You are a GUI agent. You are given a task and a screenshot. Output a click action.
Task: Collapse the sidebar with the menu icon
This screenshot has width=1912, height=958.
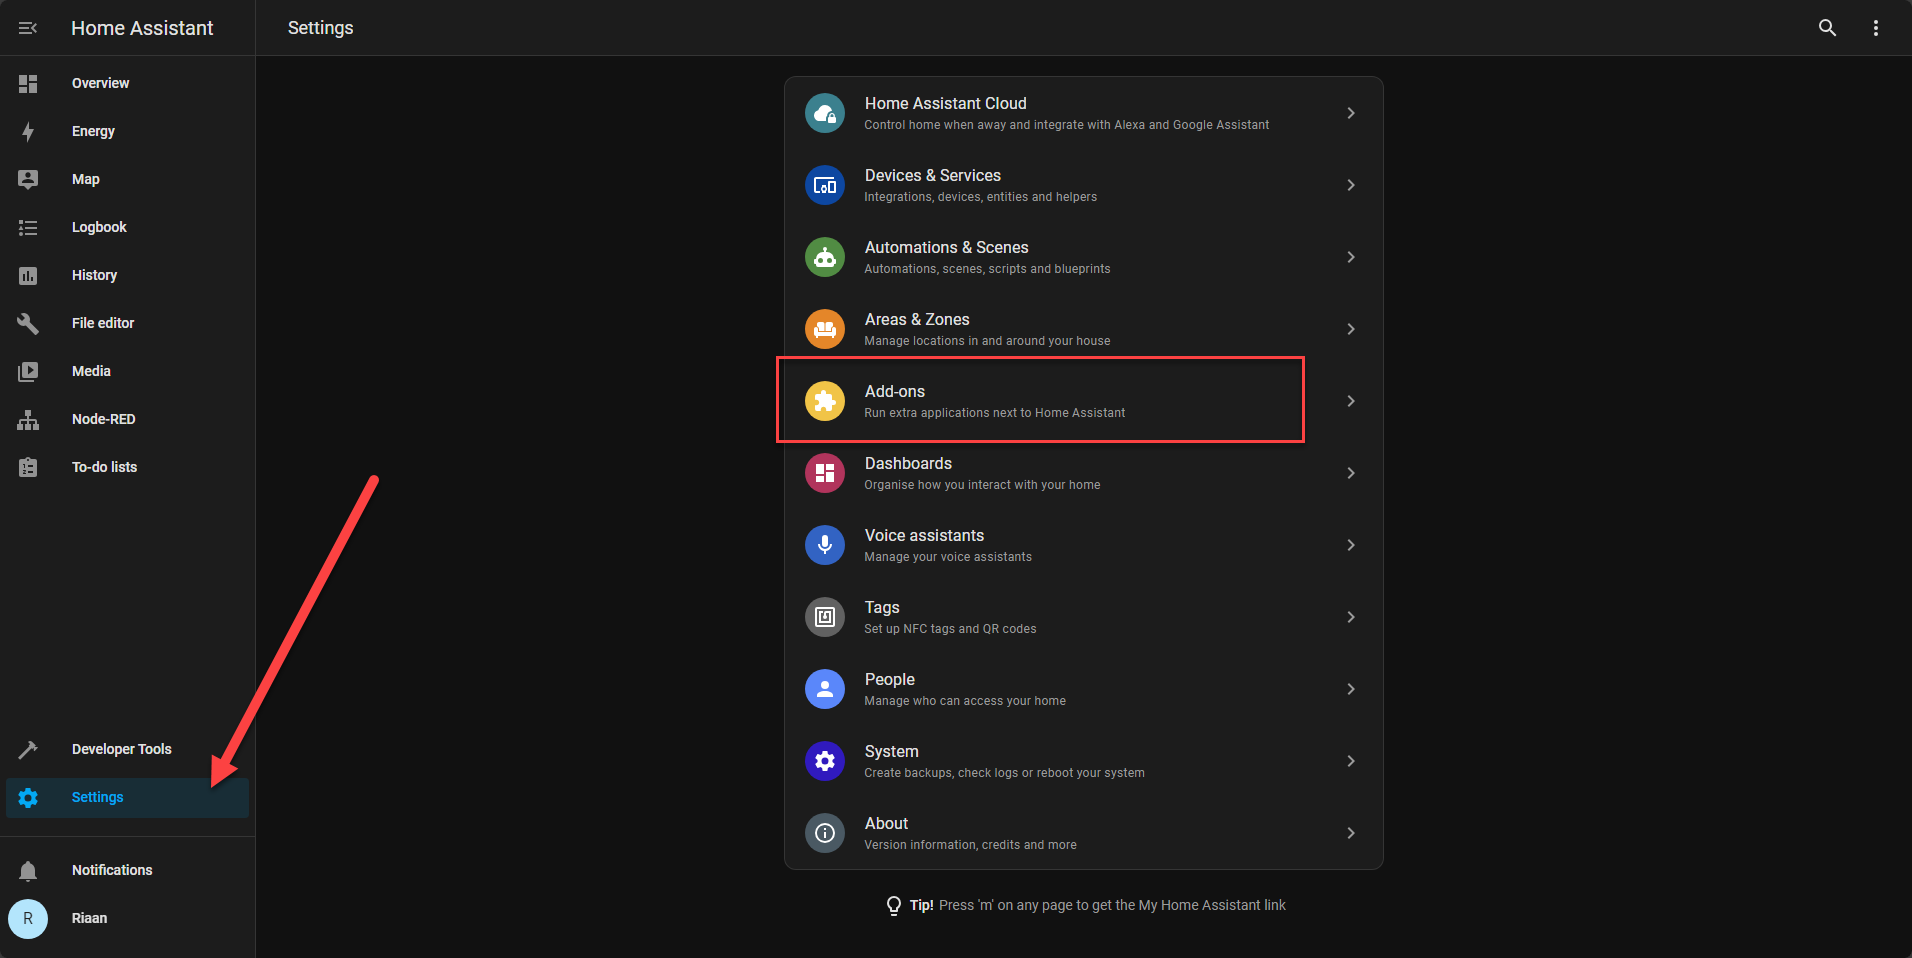point(28,28)
